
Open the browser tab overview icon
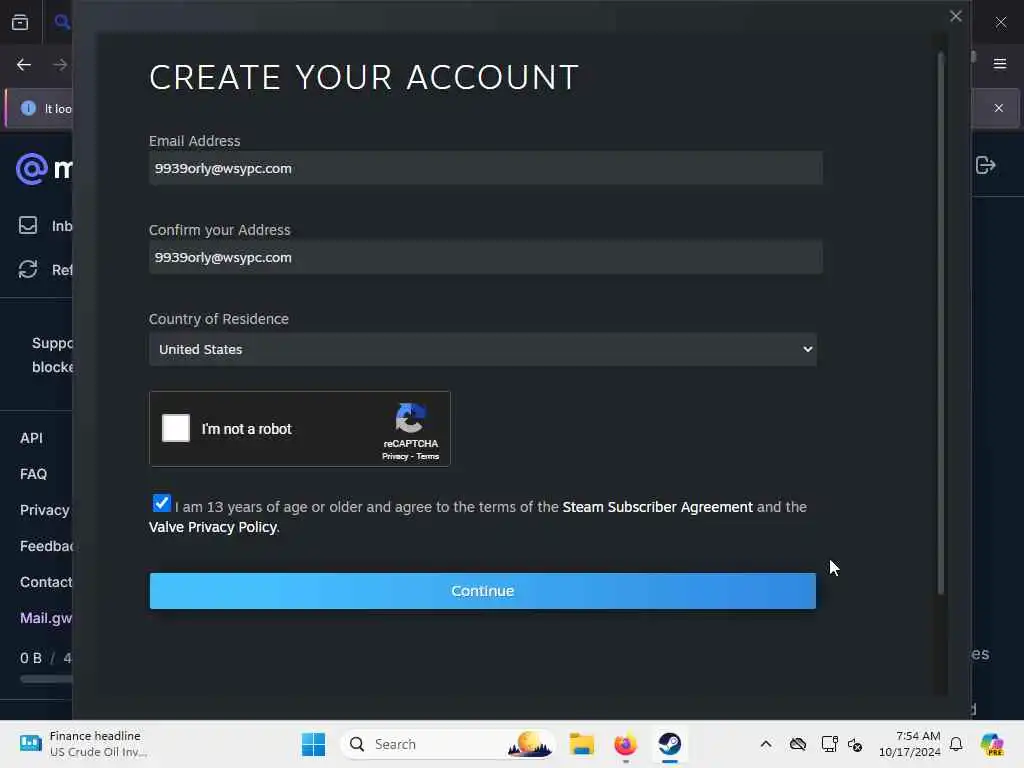(20, 22)
